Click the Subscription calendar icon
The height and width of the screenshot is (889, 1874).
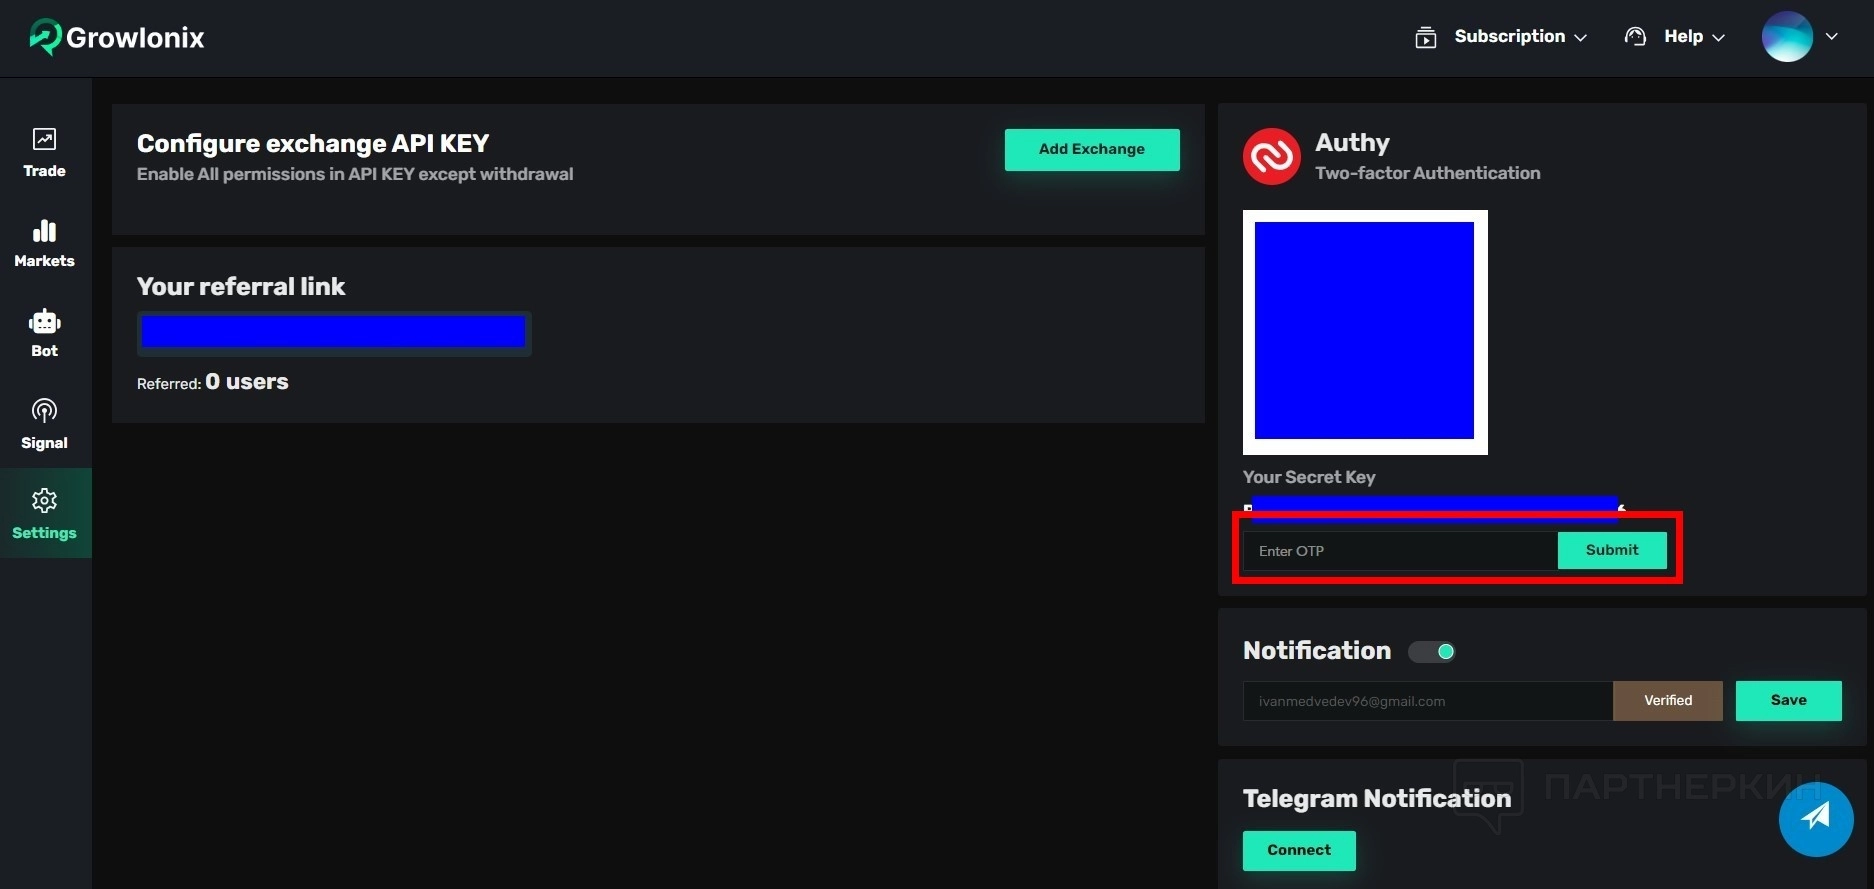pos(1426,37)
